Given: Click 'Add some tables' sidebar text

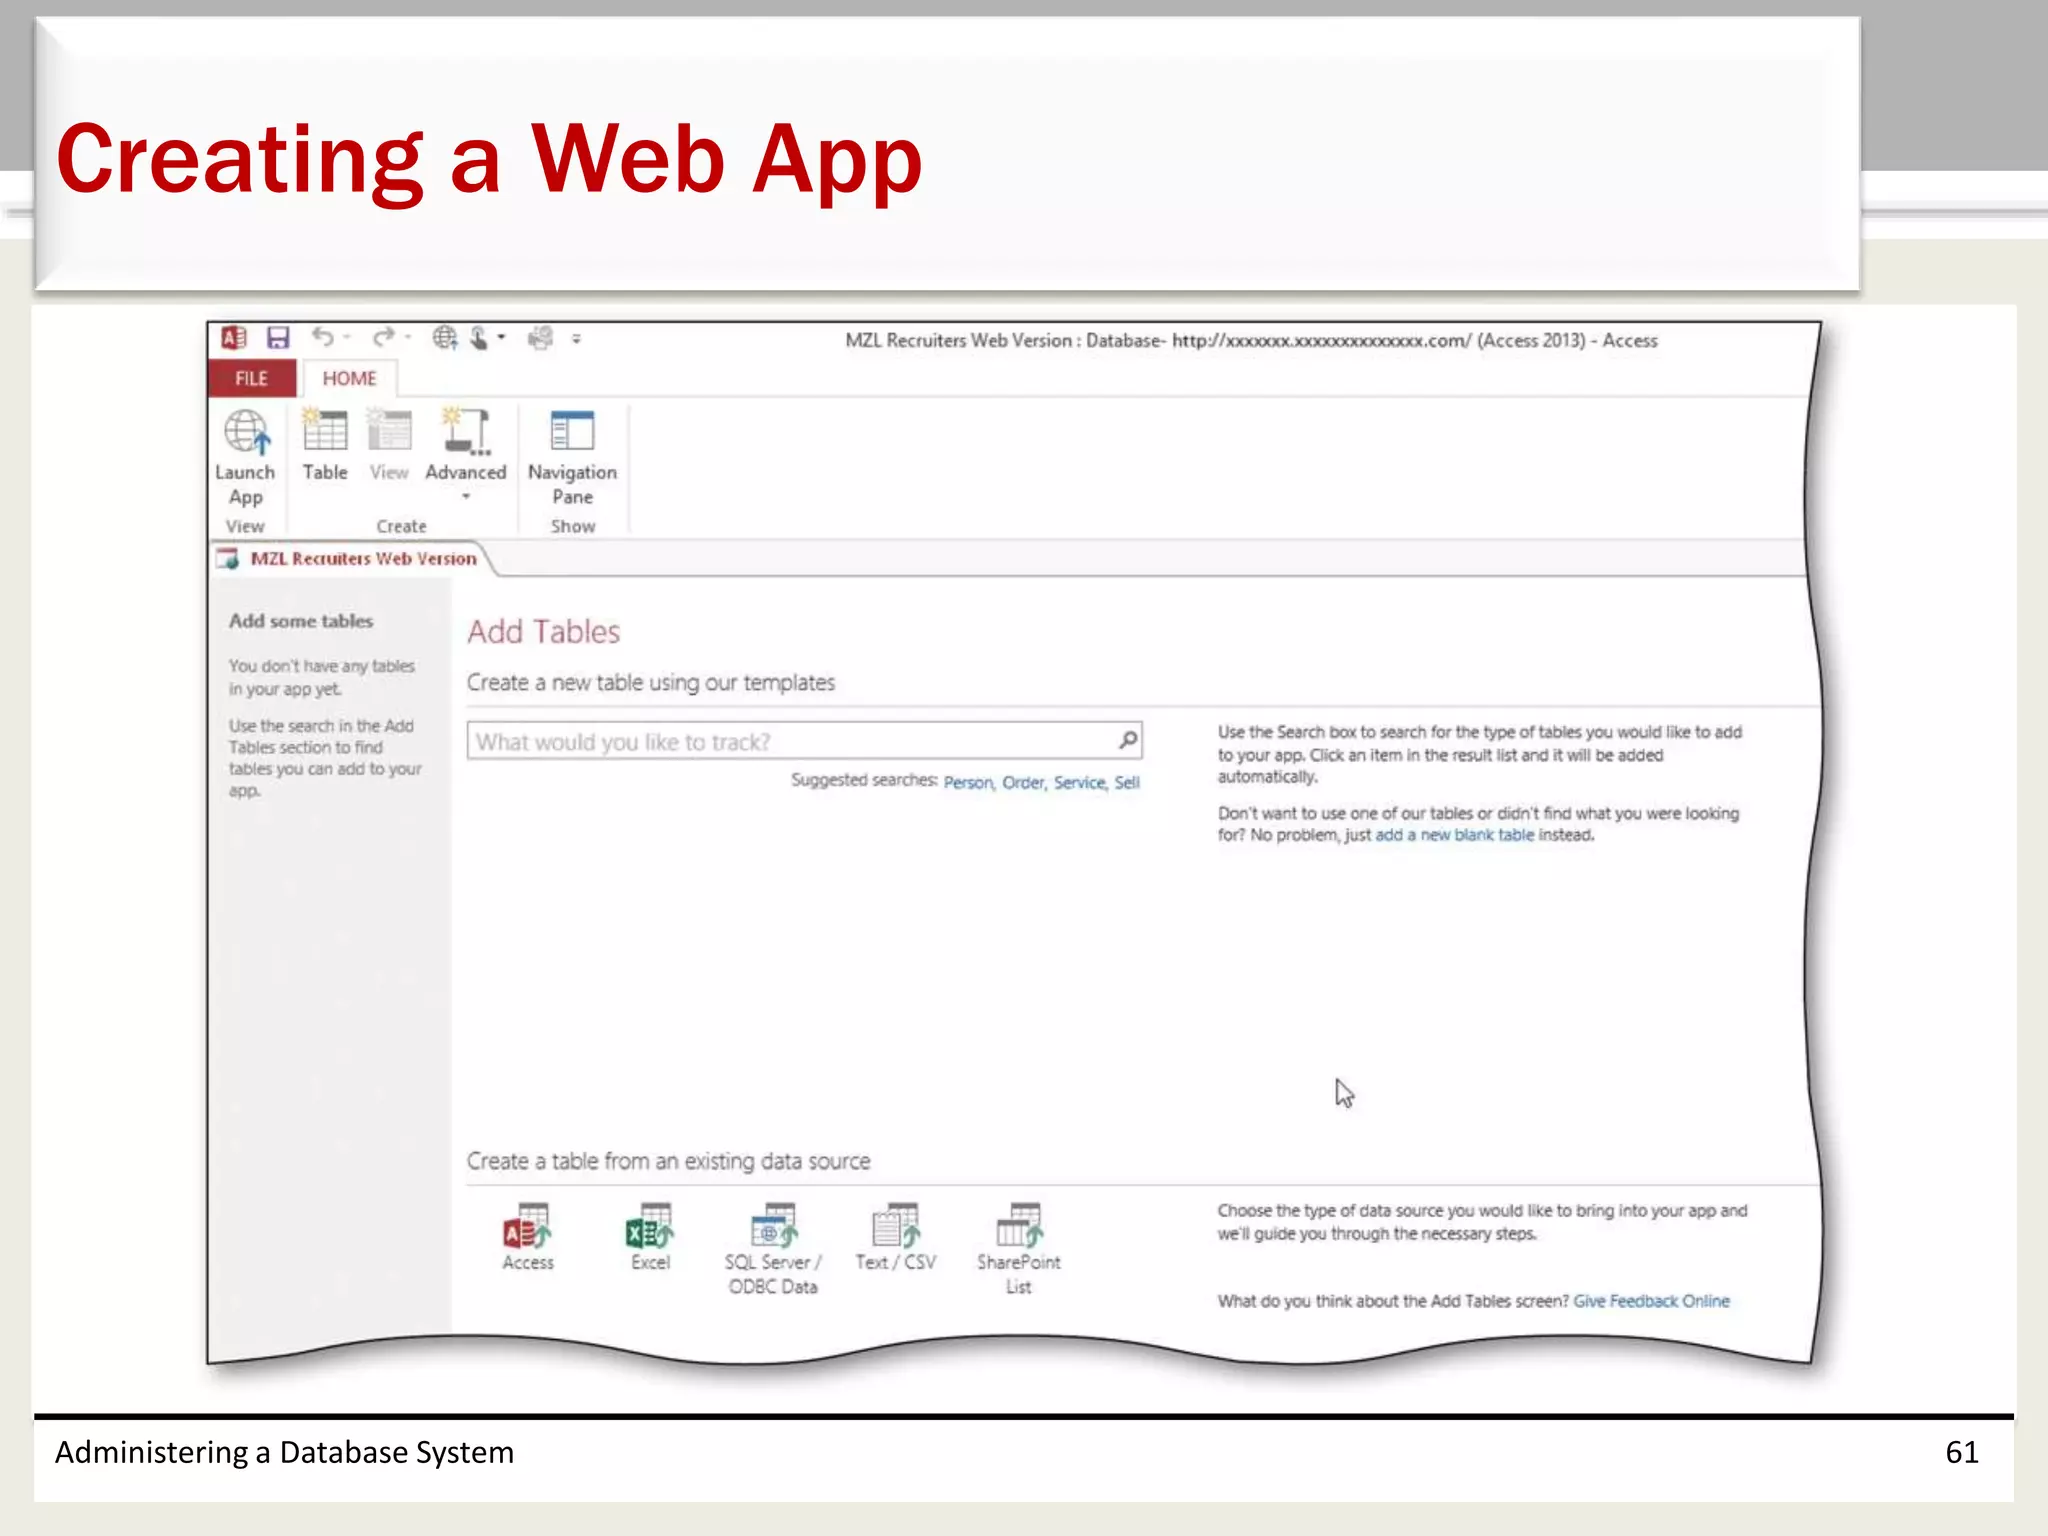Looking at the screenshot, I should 301,621.
